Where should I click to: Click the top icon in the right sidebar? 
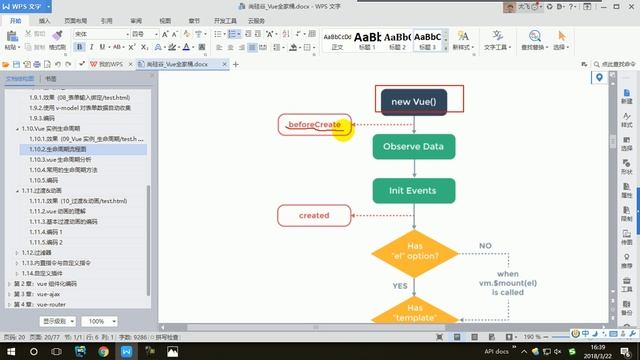point(627,93)
